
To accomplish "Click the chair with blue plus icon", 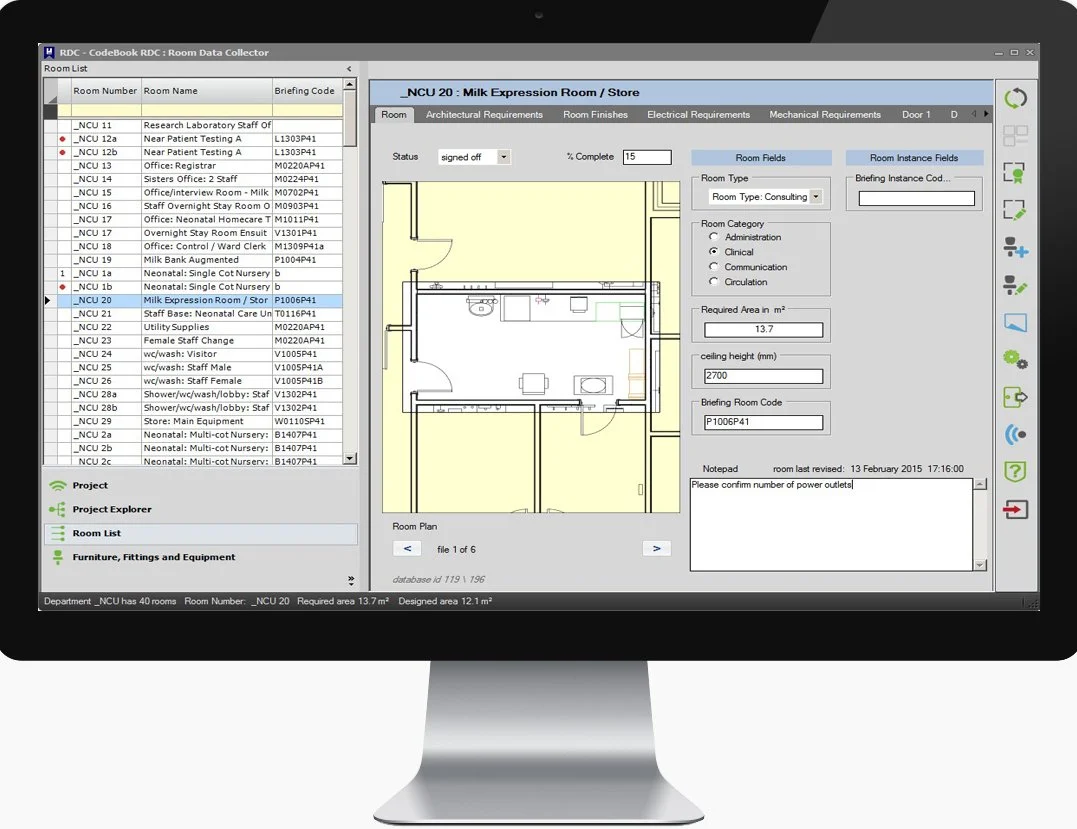I will point(1015,247).
